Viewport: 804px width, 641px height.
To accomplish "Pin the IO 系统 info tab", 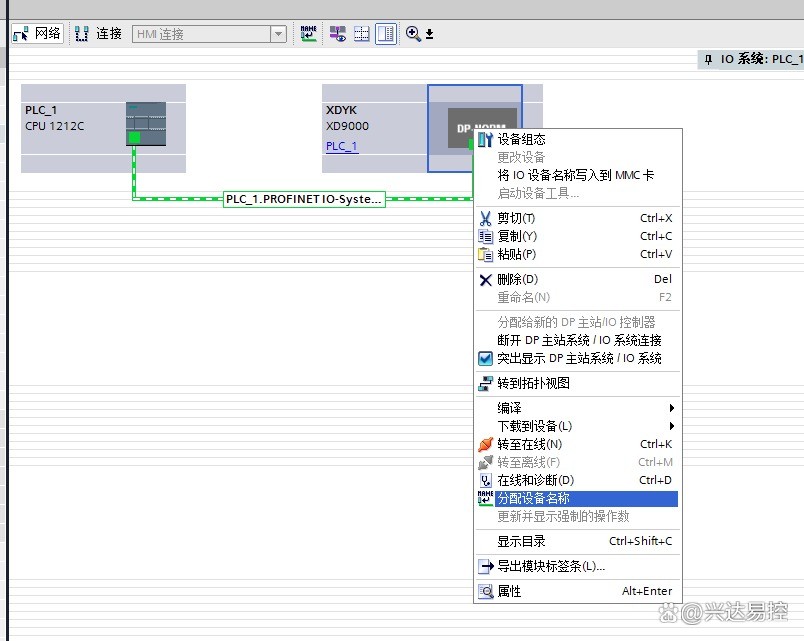I will [708, 59].
